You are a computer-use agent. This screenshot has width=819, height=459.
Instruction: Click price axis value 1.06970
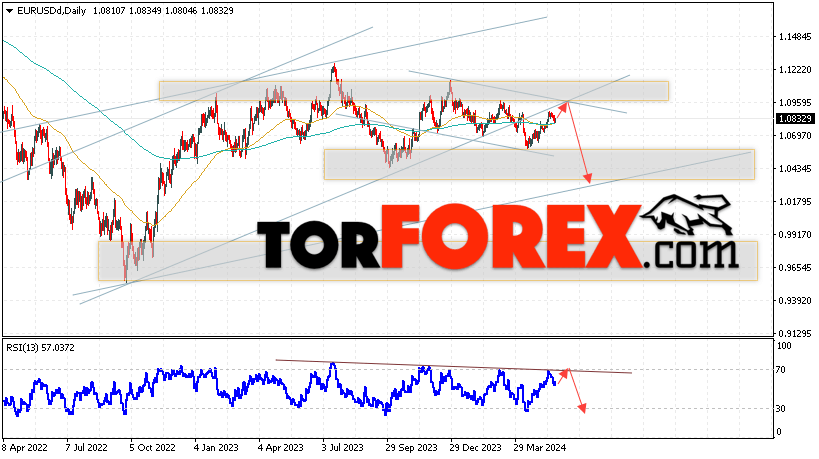coord(795,136)
